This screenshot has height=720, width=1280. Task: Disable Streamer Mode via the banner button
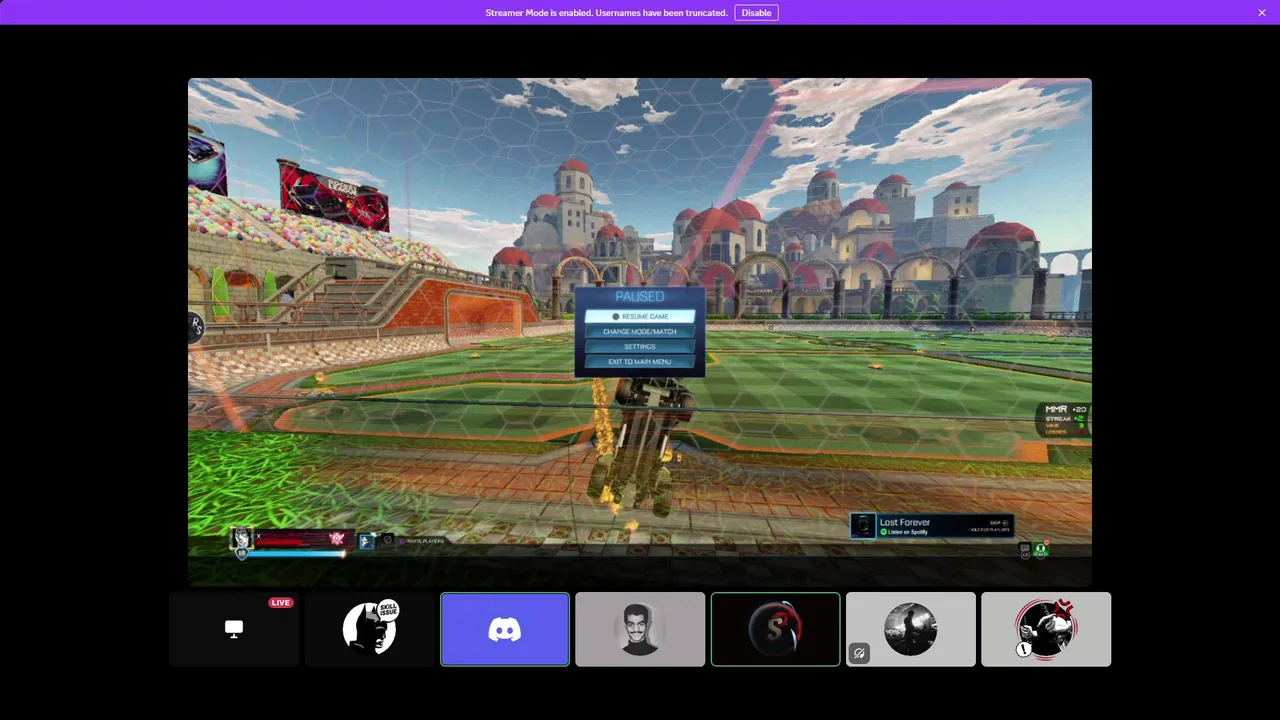756,13
